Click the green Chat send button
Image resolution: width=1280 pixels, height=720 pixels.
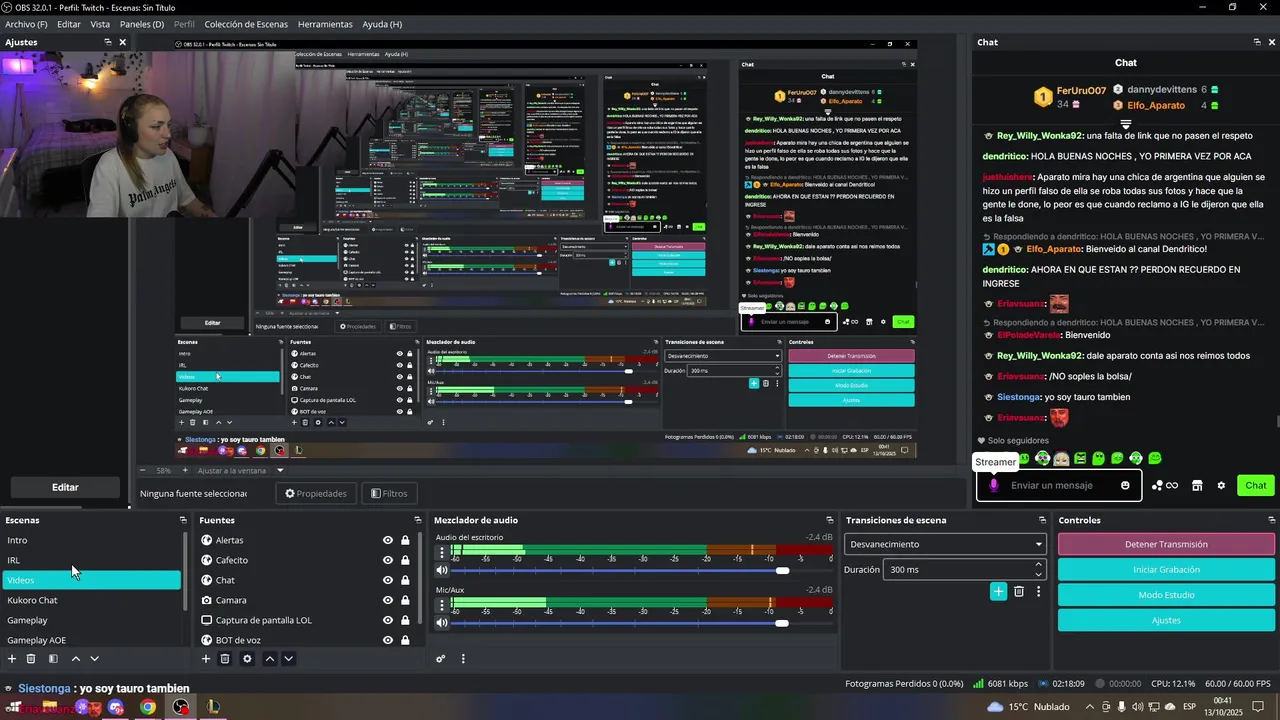tap(1256, 486)
